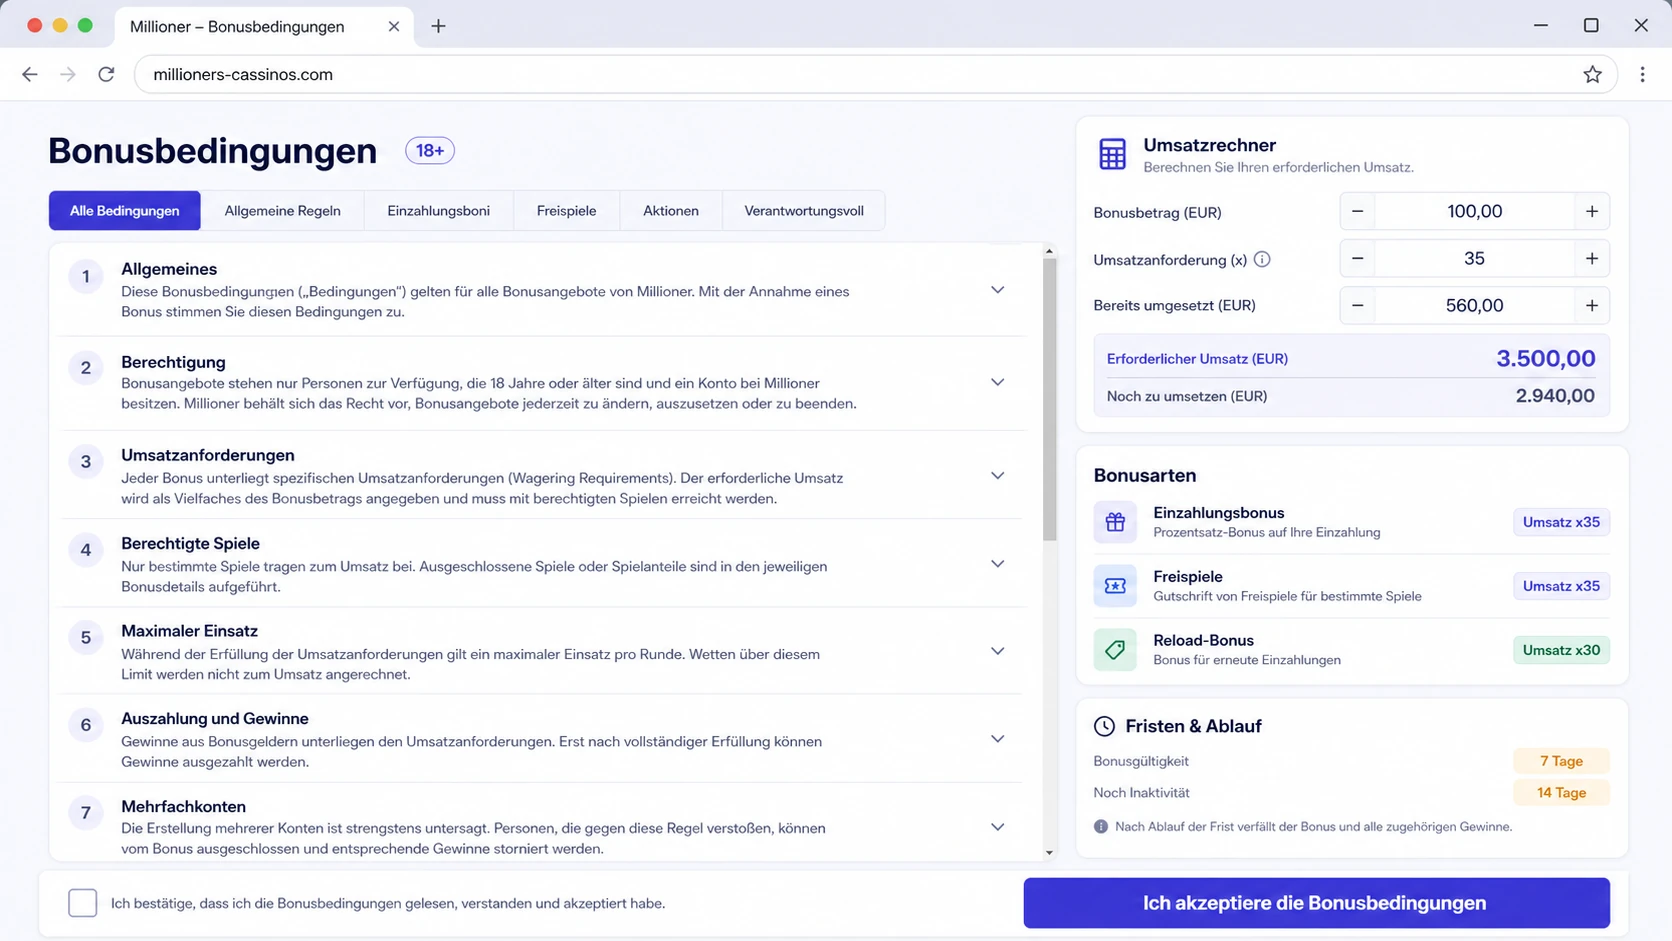Tick the confirmation checkbox for Bonusbedingungen
The width and height of the screenshot is (1672, 941).
tap(83, 903)
